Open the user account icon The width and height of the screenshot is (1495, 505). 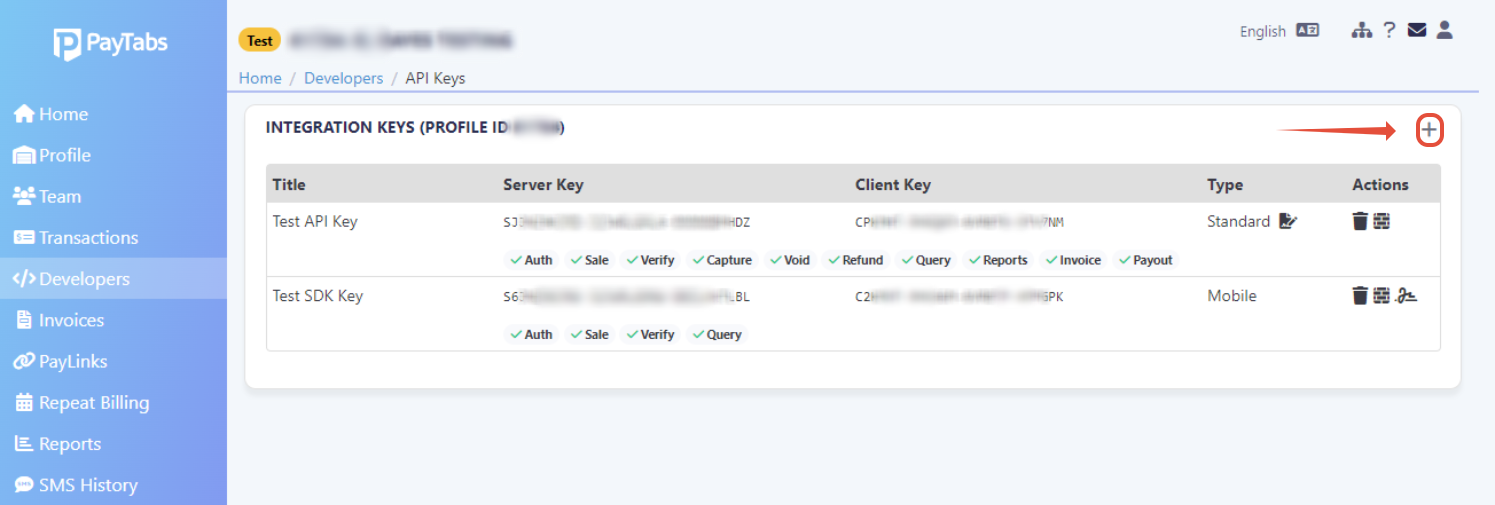(x=1444, y=31)
